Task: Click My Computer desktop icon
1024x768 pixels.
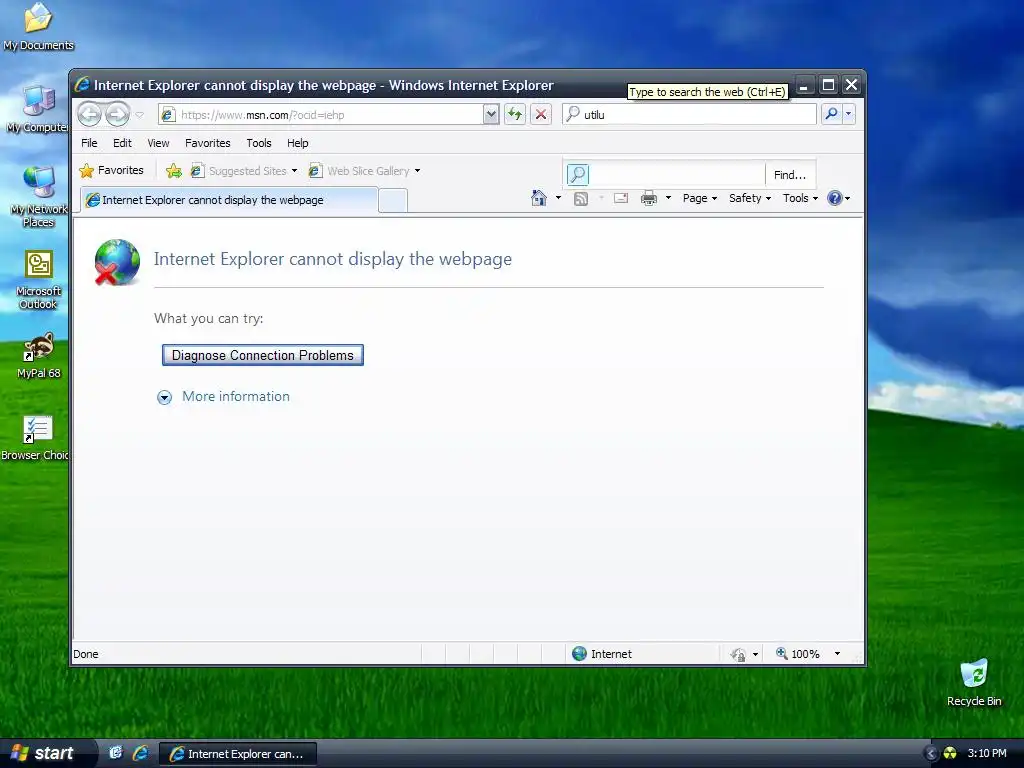Action: (x=37, y=109)
